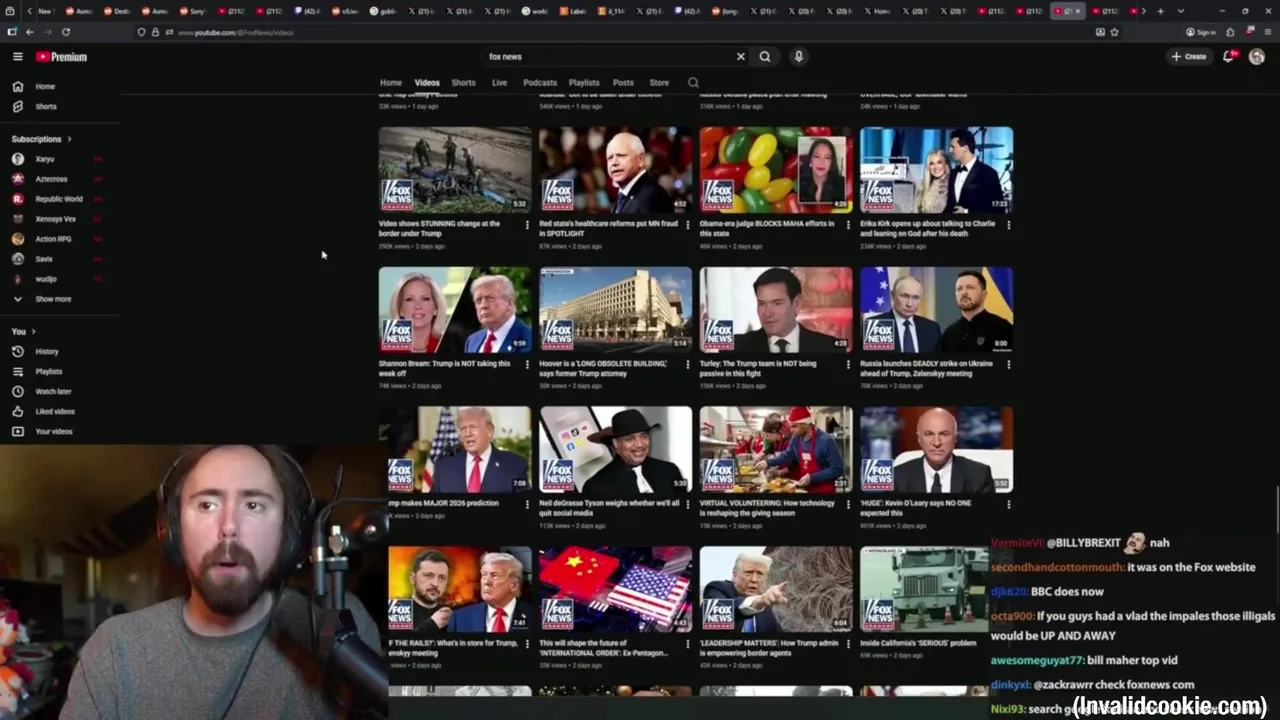The height and width of the screenshot is (720, 1280).
Task: Open more options for 'Erika Kirk opens up' video
Action: (1008, 225)
